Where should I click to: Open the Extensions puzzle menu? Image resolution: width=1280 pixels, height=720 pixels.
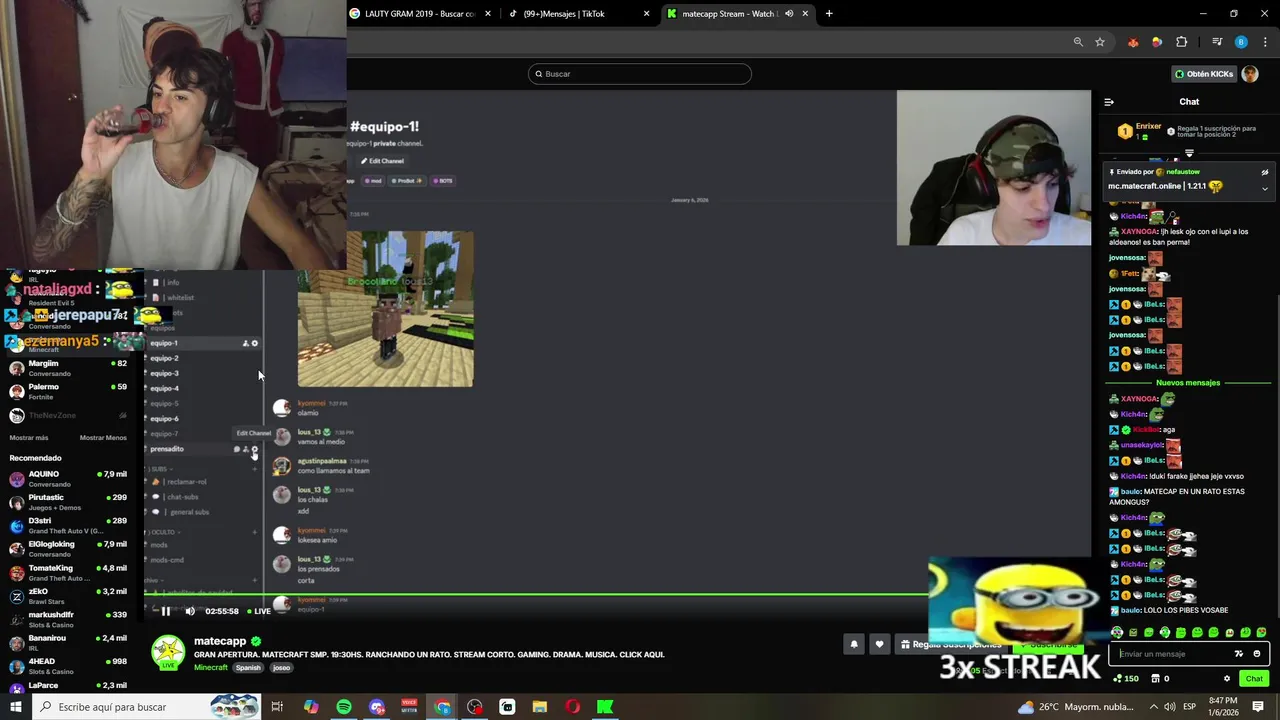tap(1182, 42)
